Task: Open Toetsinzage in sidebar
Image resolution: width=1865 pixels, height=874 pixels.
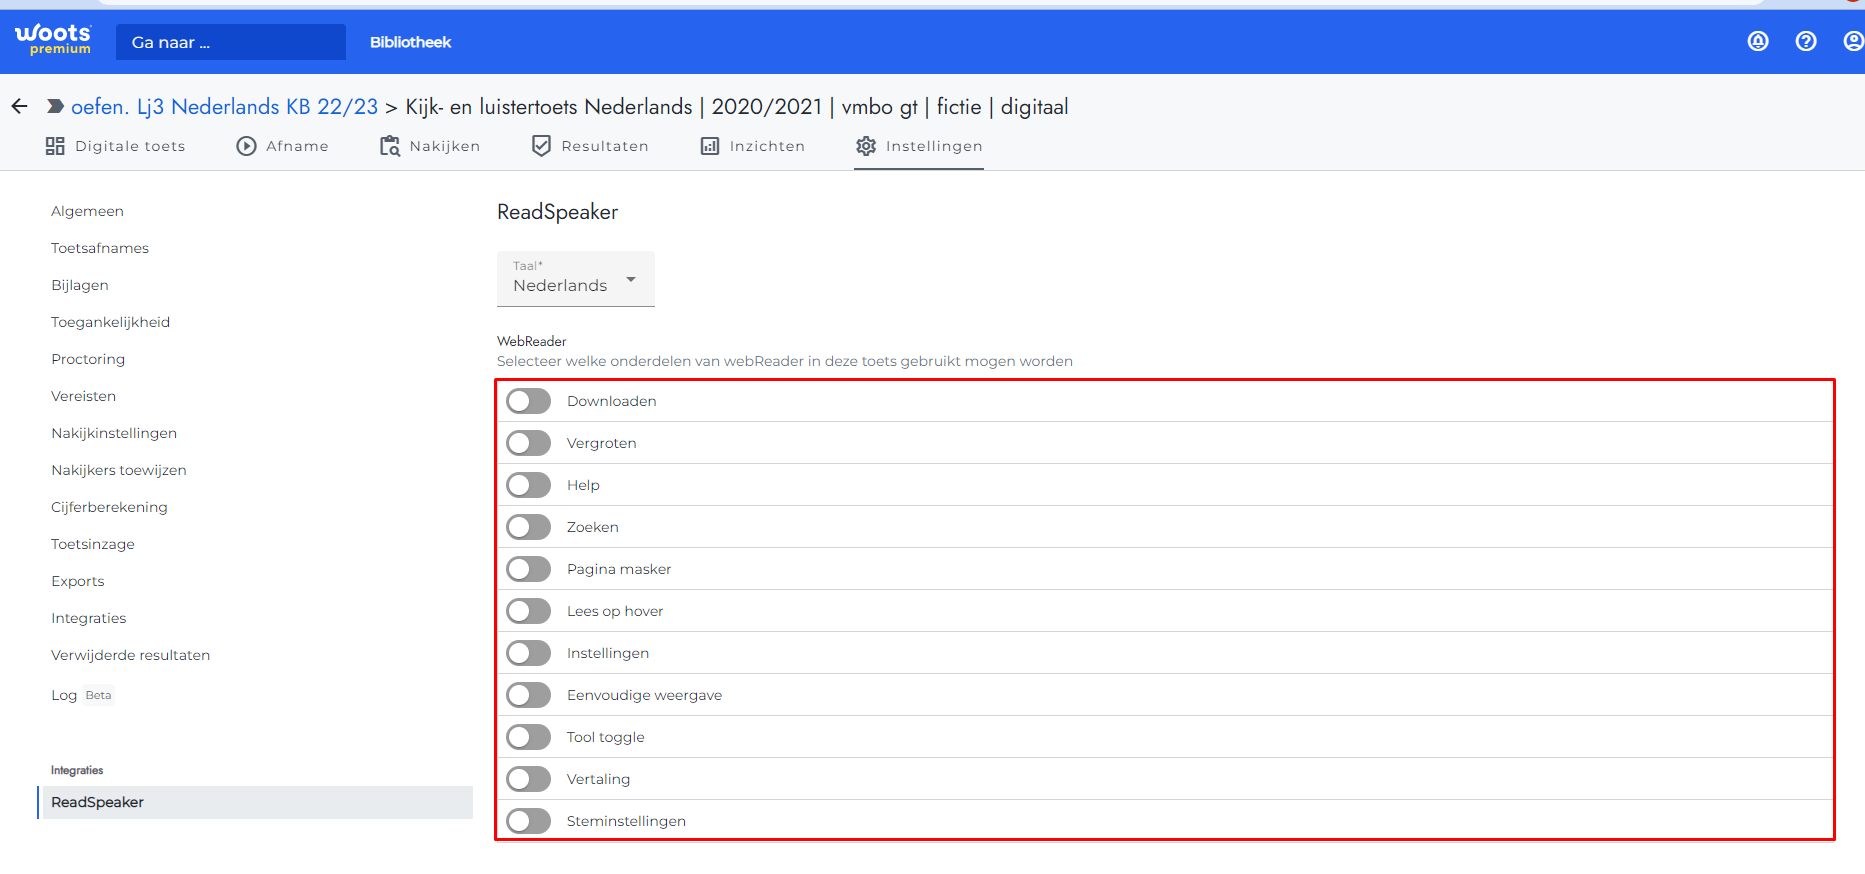Action: (93, 544)
